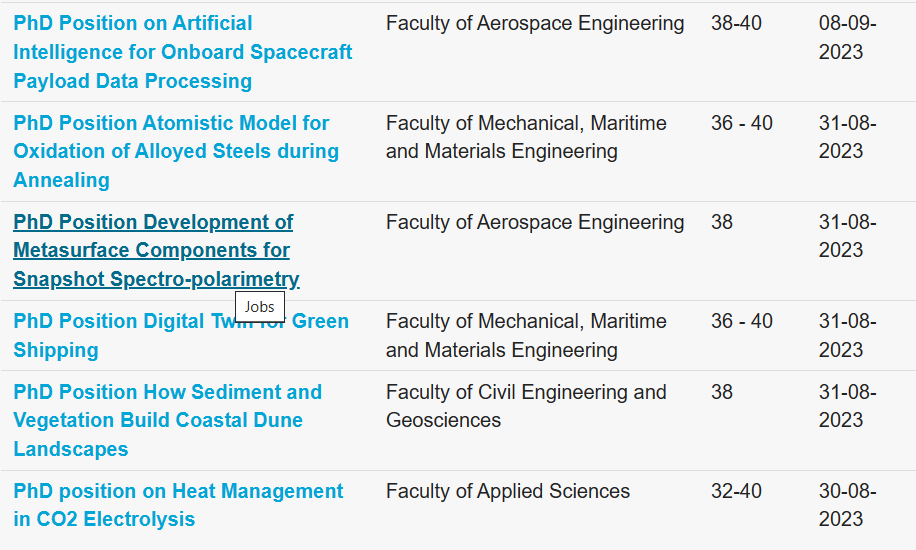Open Metasurface Components Spectro-polarimetry PhD link
This screenshot has height=550, width=916.
pyautogui.click(x=156, y=251)
